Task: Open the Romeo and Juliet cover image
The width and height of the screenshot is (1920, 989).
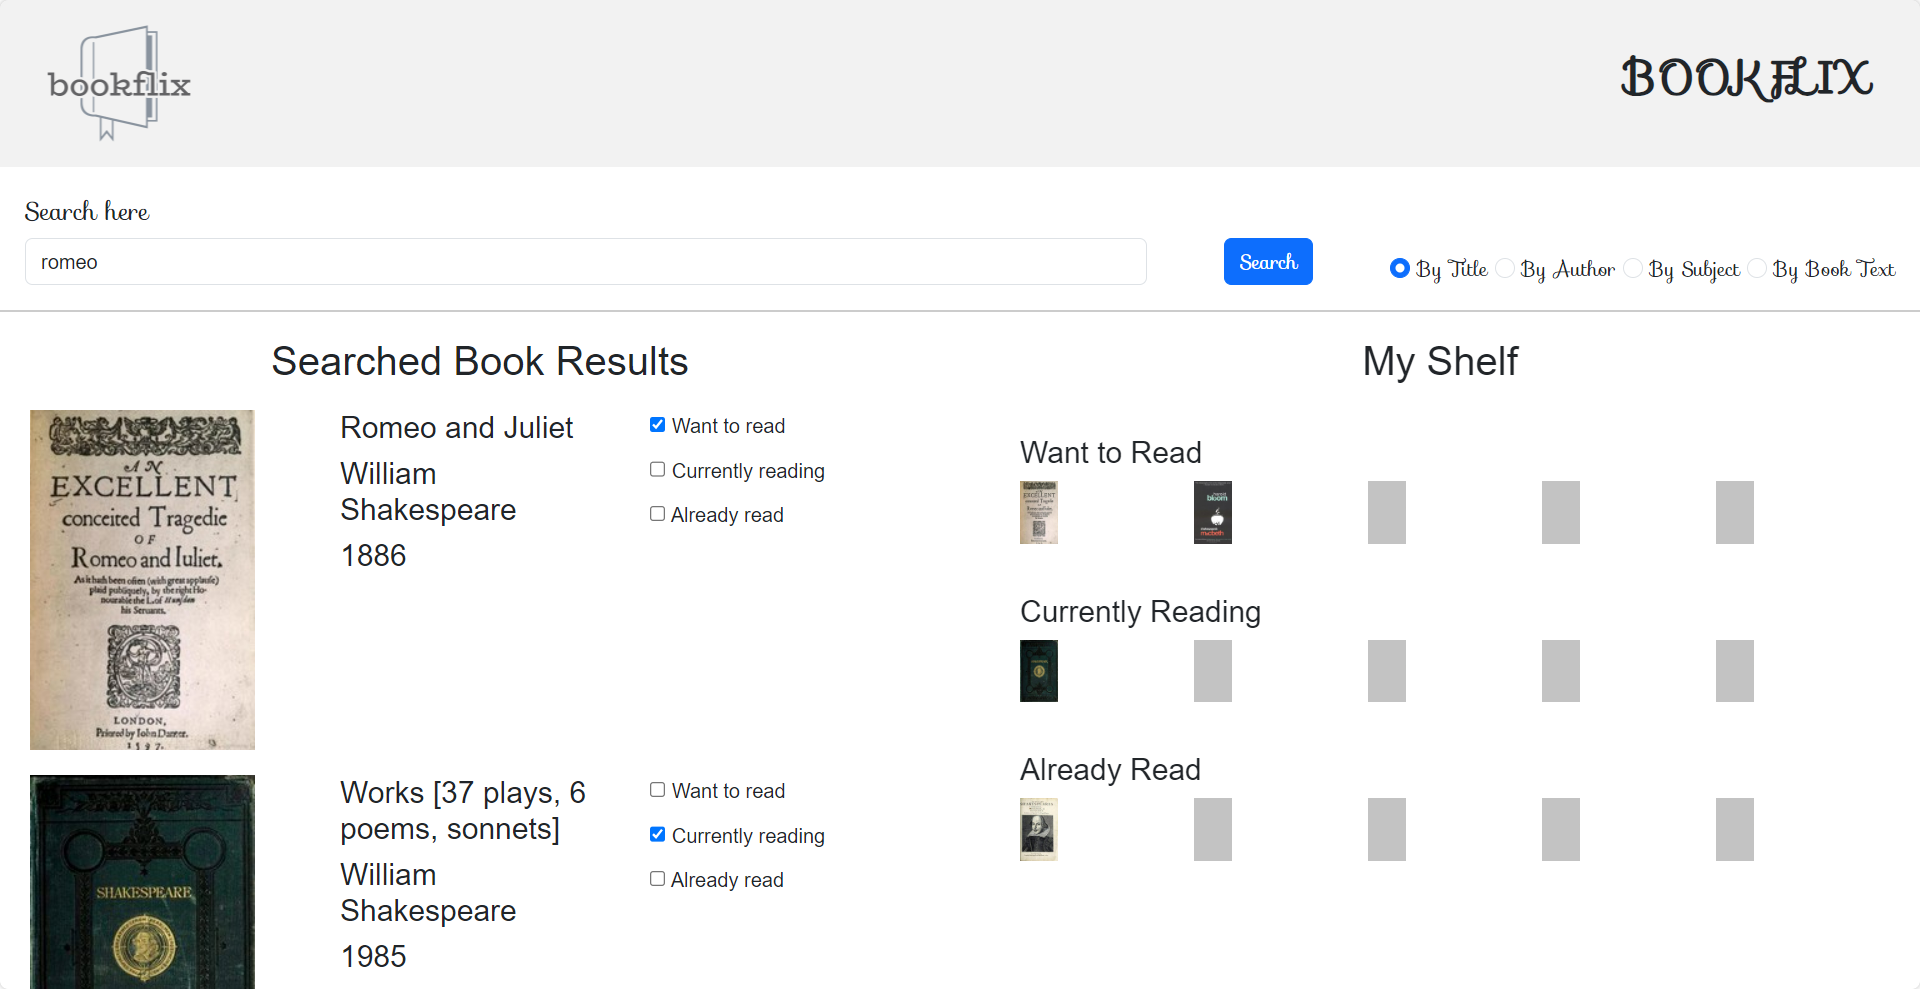Action: [142, 579]
